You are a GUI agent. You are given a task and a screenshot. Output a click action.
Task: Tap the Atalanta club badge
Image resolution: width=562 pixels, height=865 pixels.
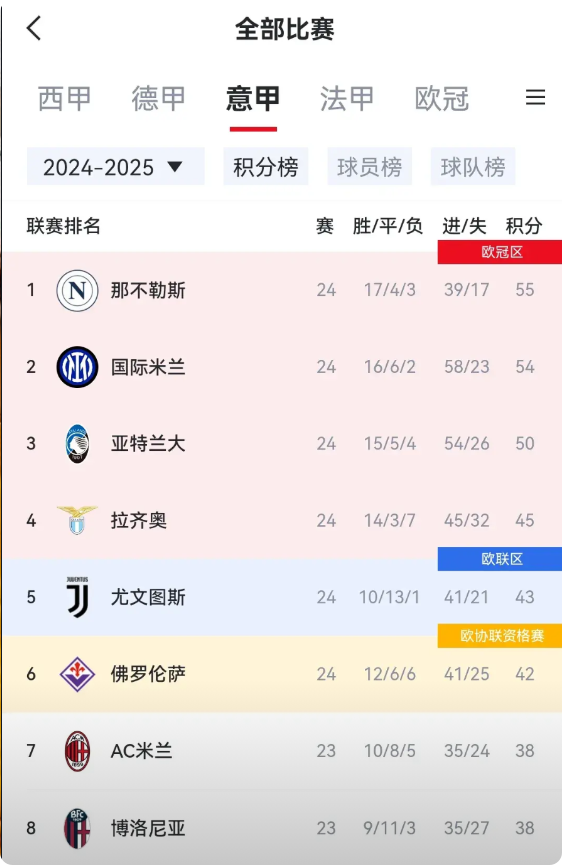(x=77, y=444)
